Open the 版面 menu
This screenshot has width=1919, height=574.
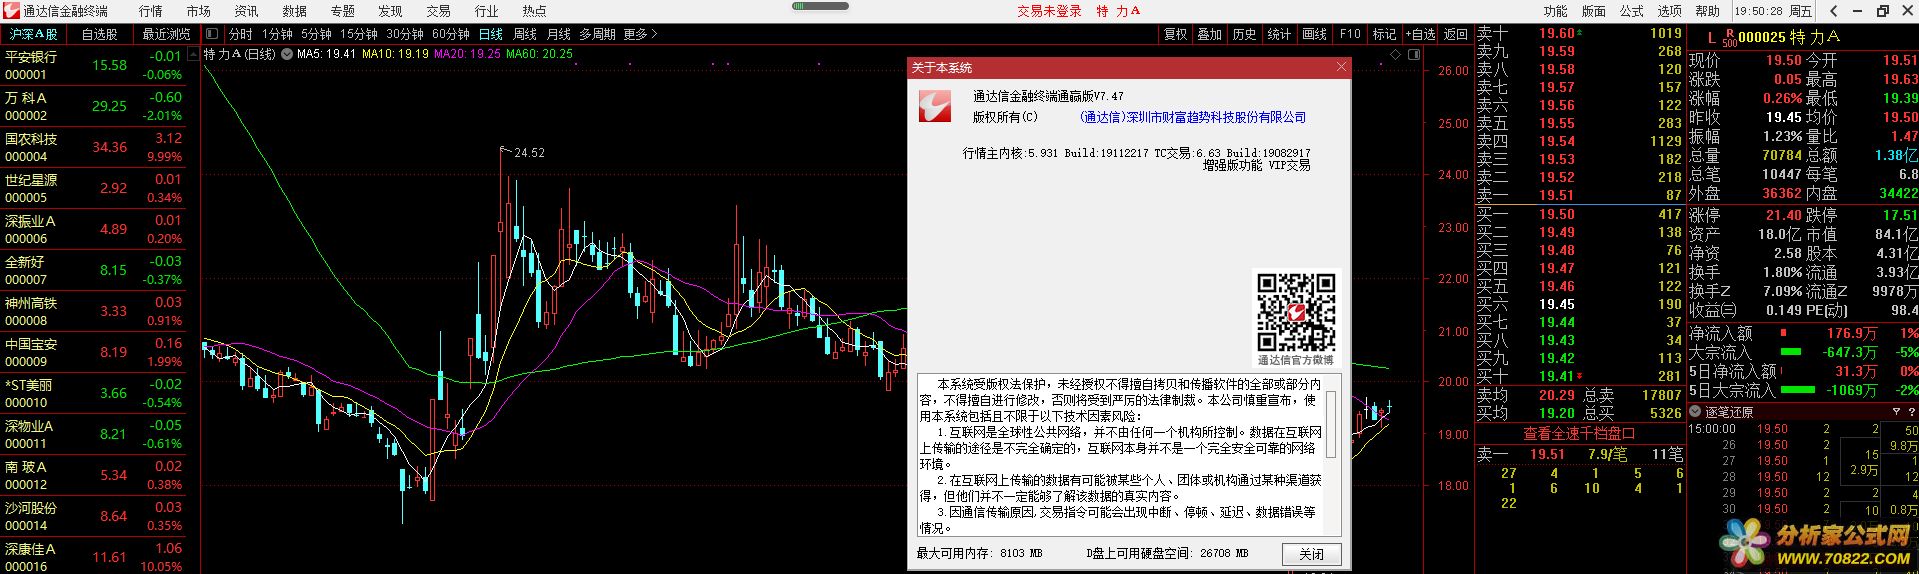pyautogui.click(x=1593, y=11)
